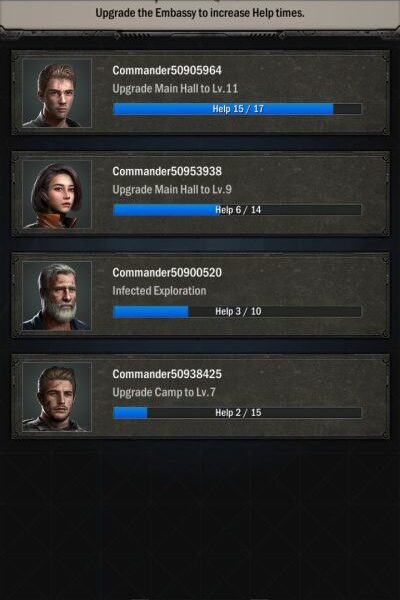Tap the Commander50900520 name label
This screenshot has width=400, height=600.
coord(167,273)
